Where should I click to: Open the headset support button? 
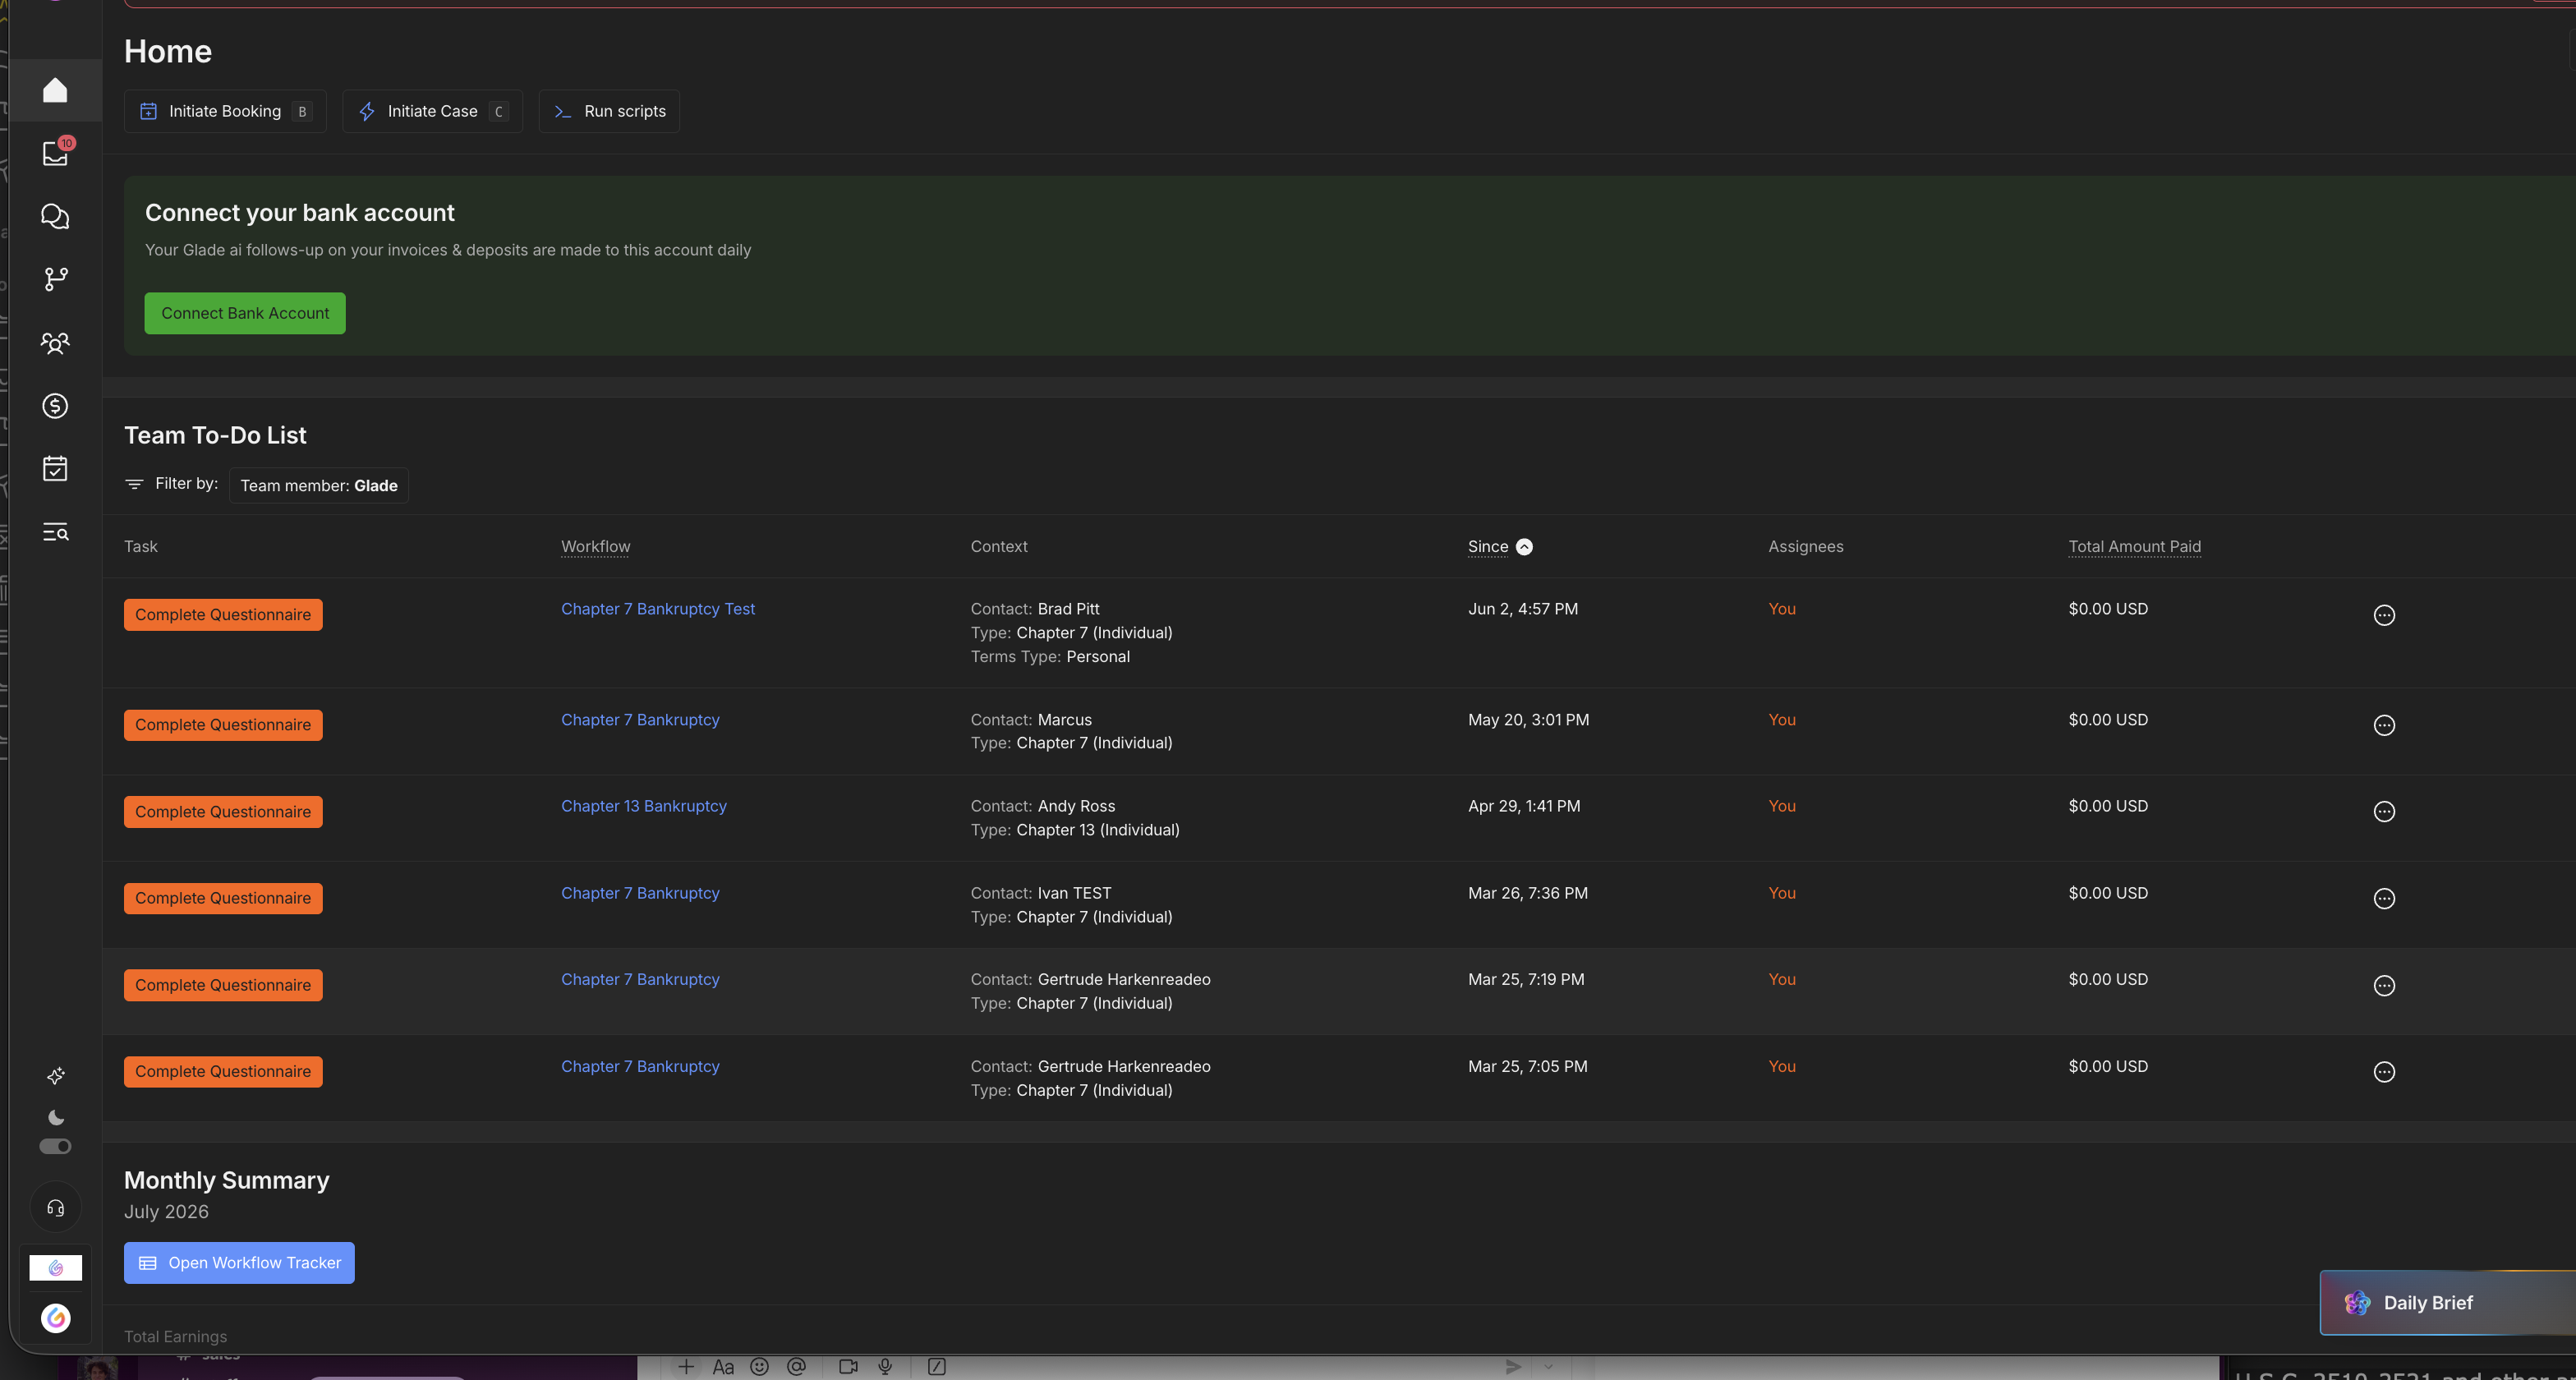[55, 1208]
